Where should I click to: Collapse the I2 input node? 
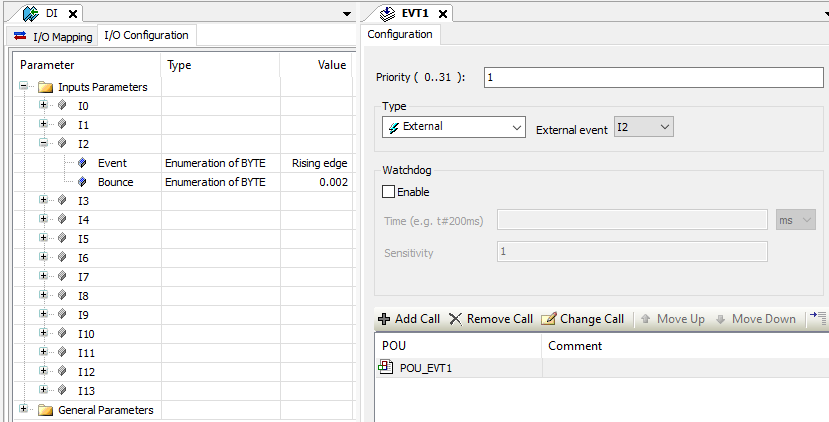[x=43, y=144]
